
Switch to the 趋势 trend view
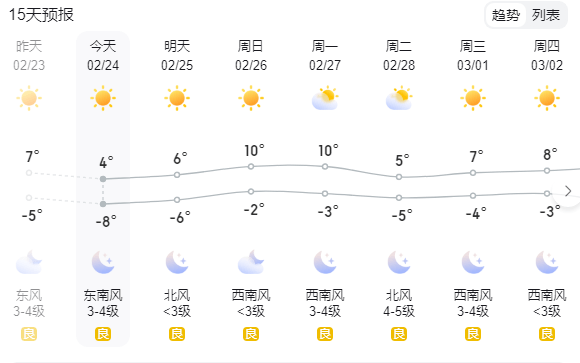click(505, 15)
